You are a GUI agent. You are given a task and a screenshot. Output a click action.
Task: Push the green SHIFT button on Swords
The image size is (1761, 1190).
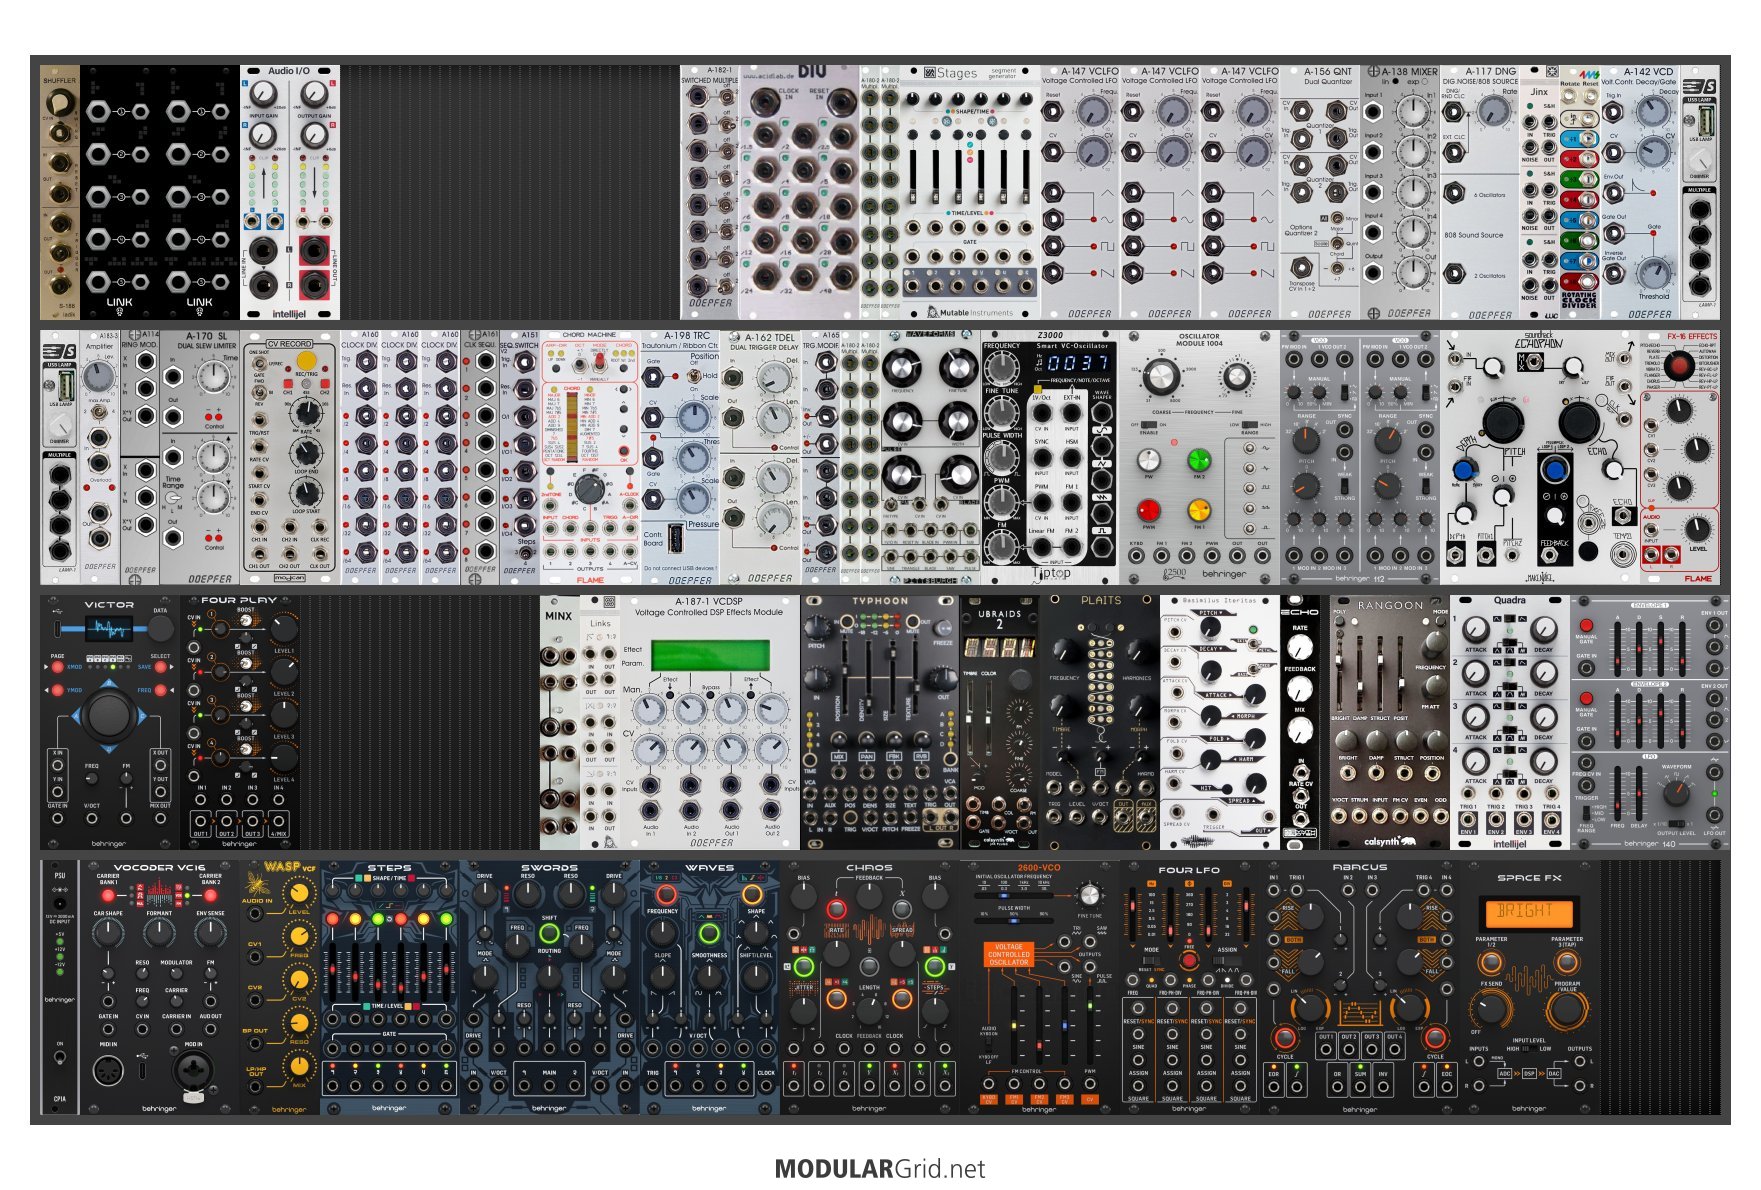tap(549, 933)
